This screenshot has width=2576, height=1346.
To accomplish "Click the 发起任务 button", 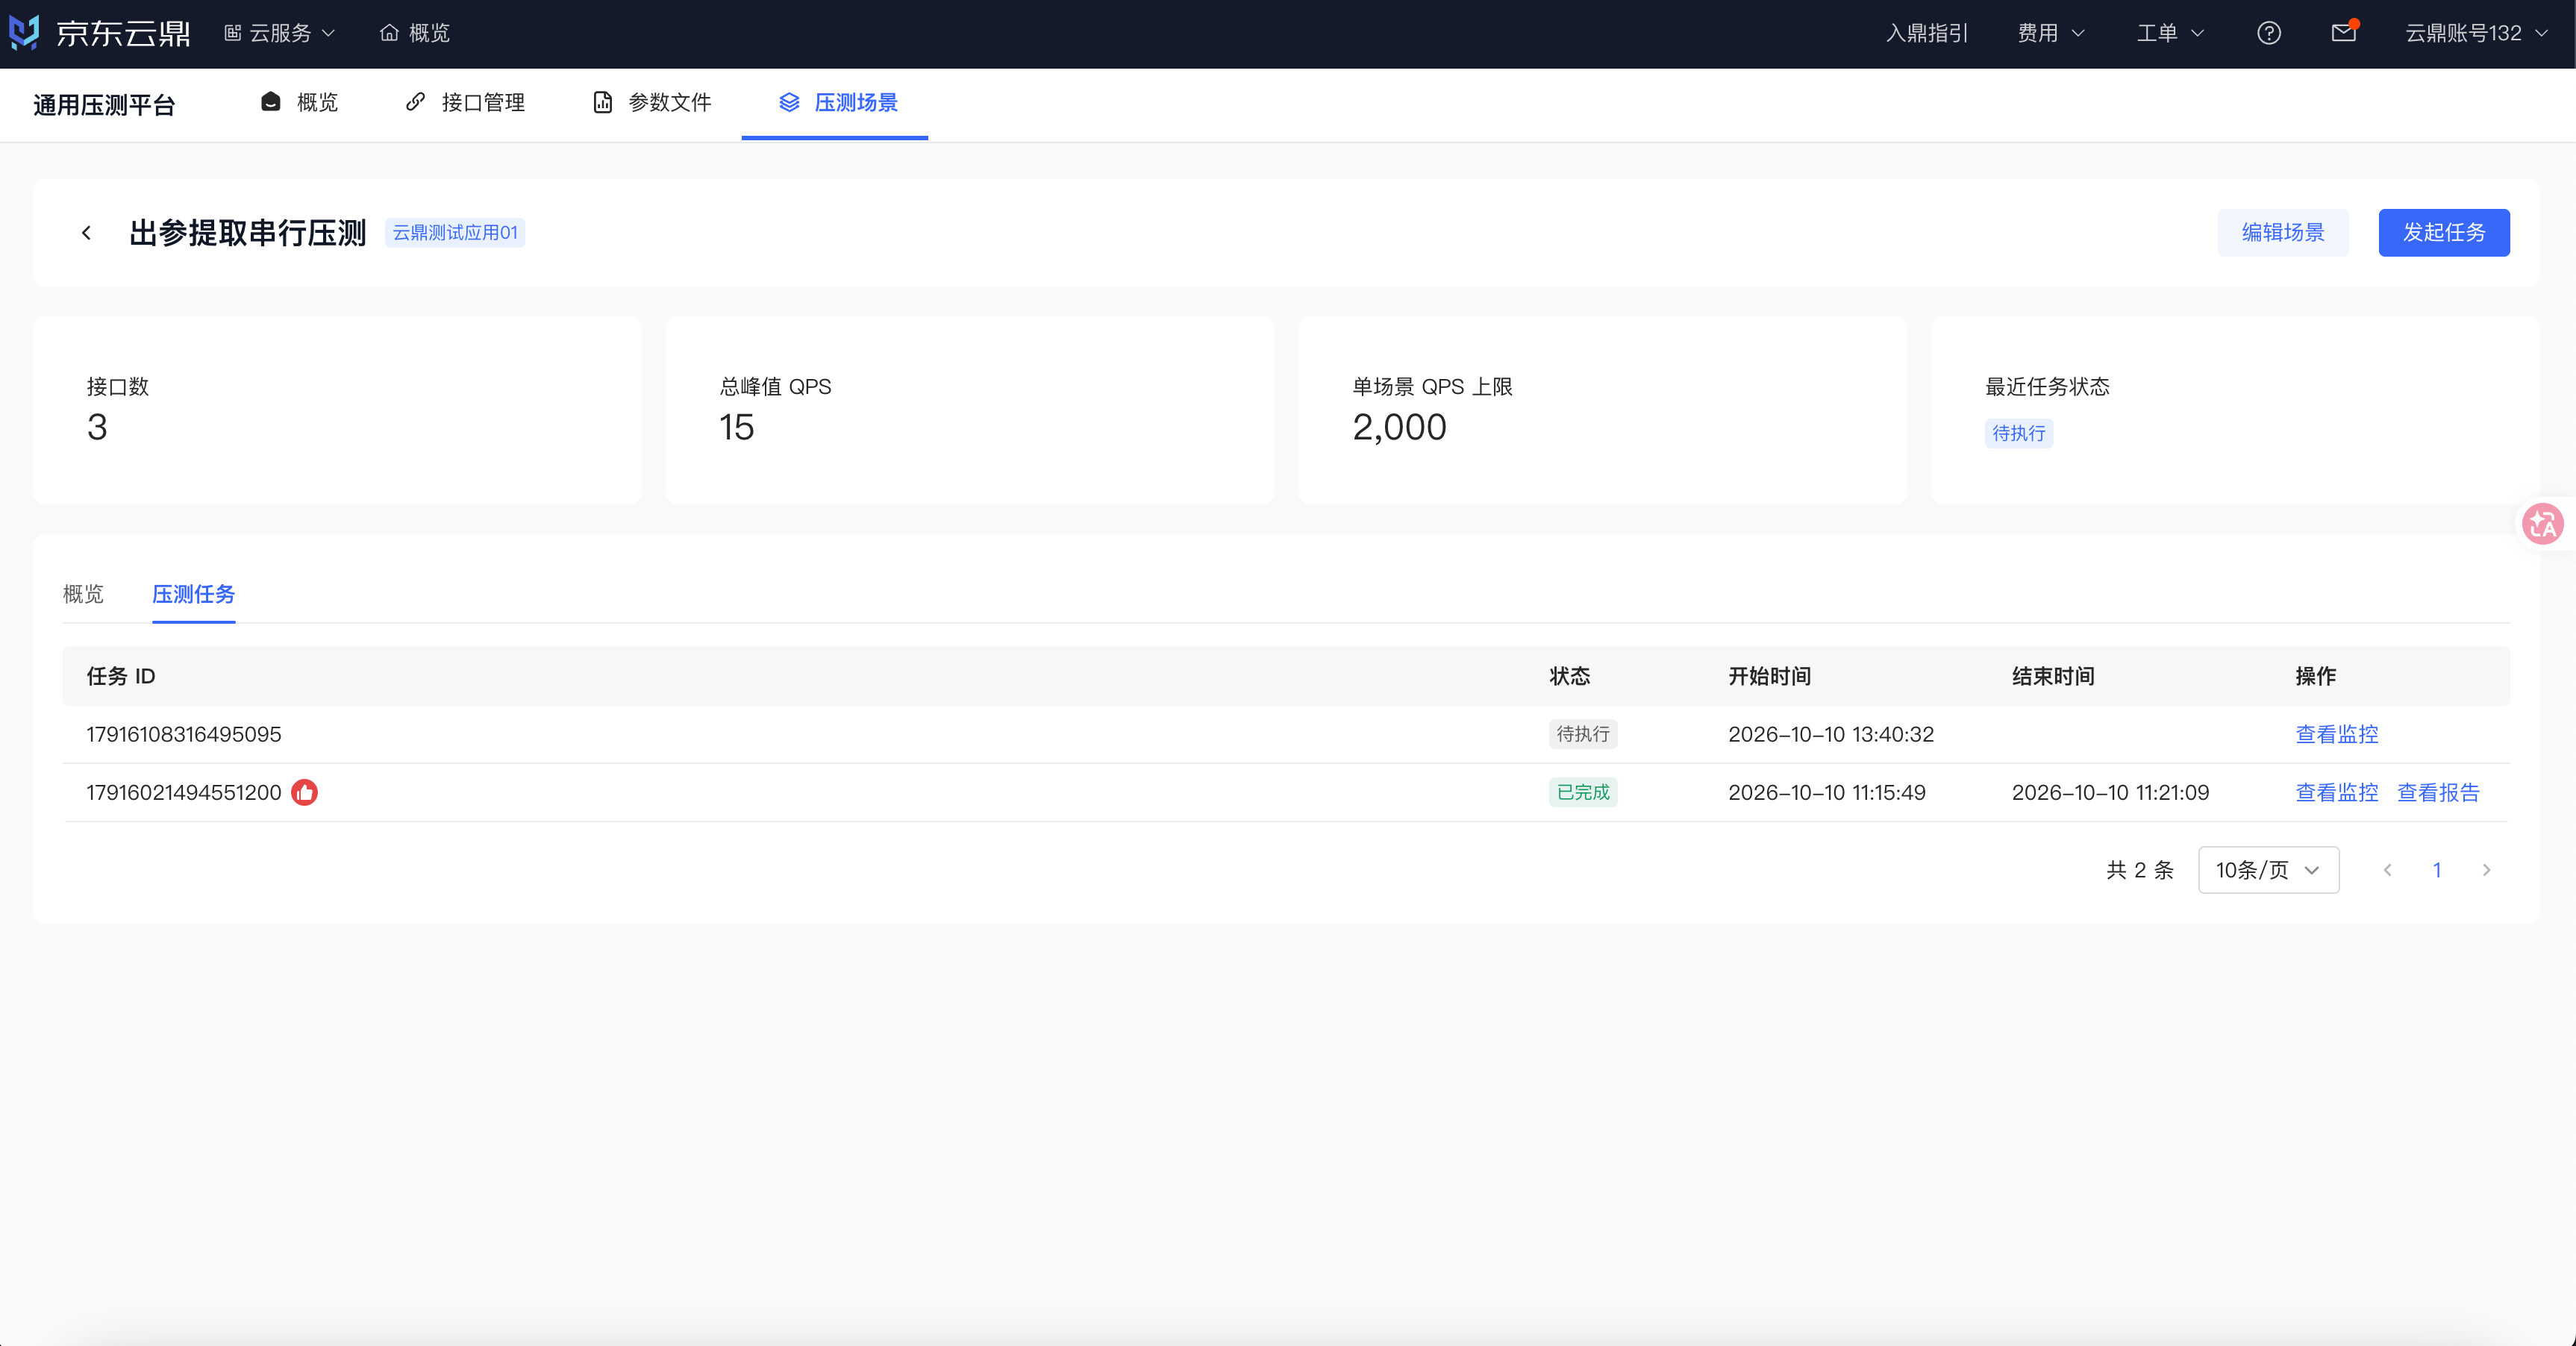I will 2443,233.
